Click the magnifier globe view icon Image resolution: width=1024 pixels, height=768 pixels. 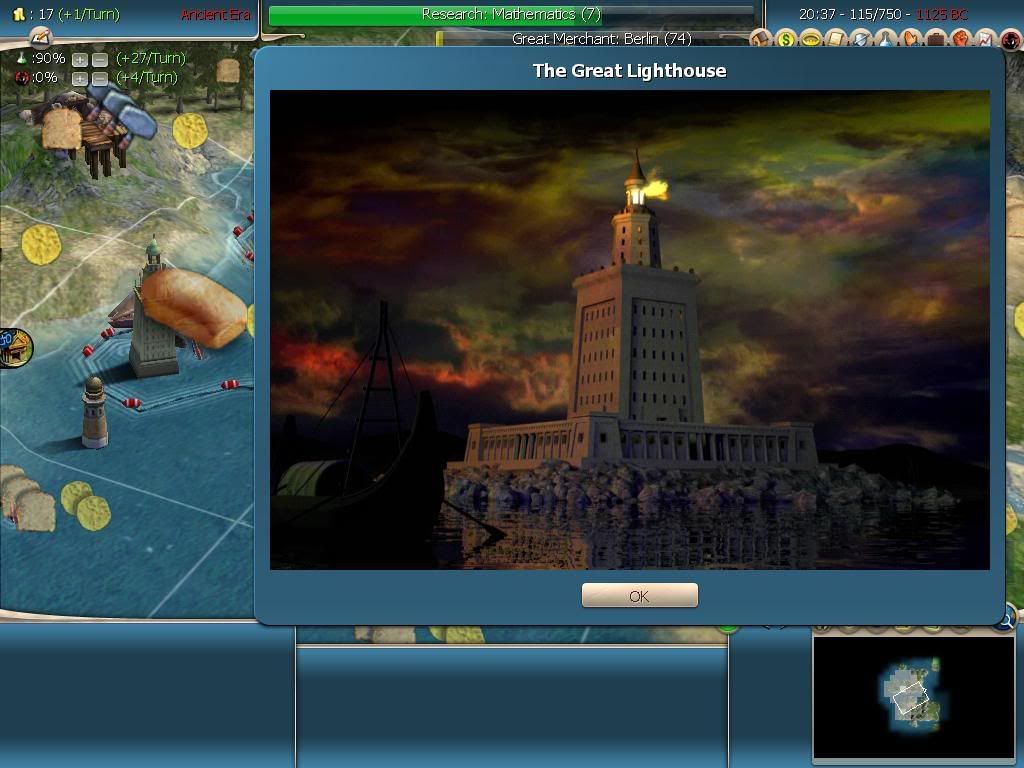click(1006, 620)
